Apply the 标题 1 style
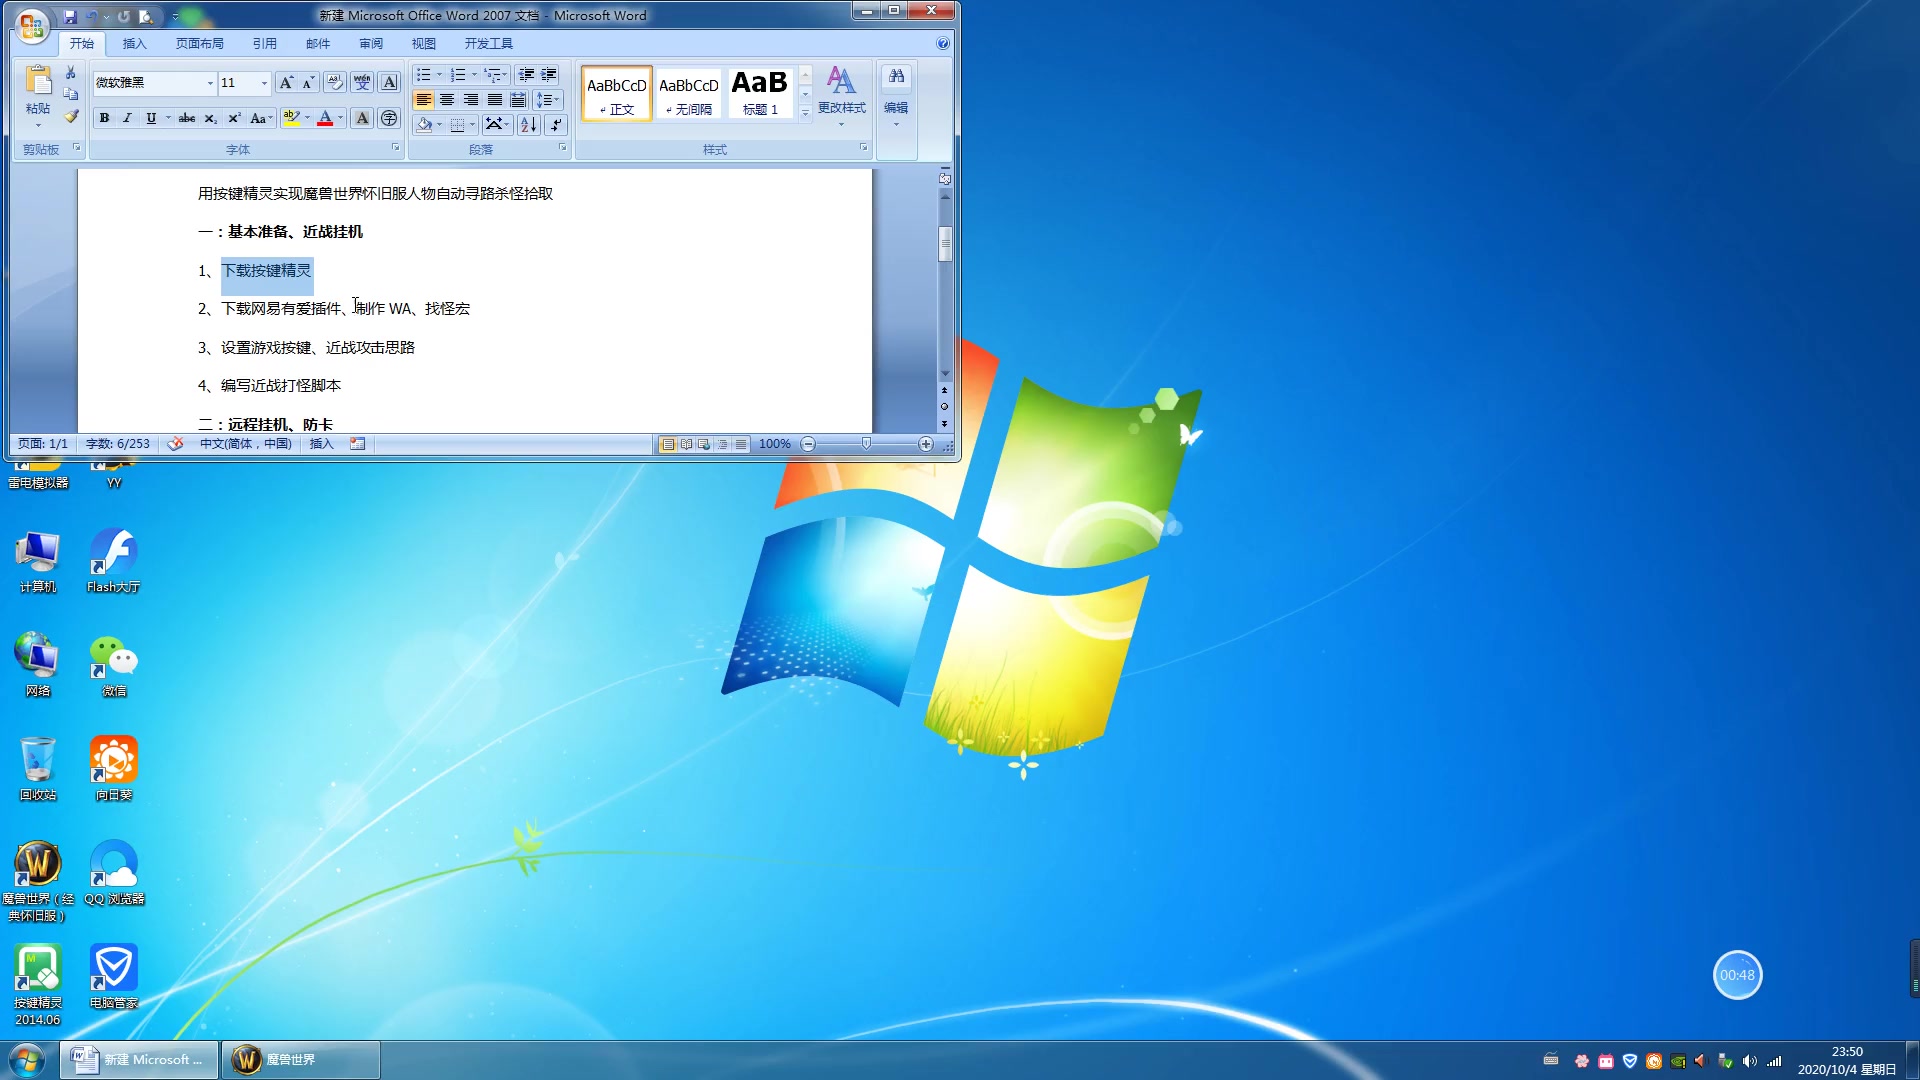This screenshot has height=1080, width=1920. pos(760,94)
